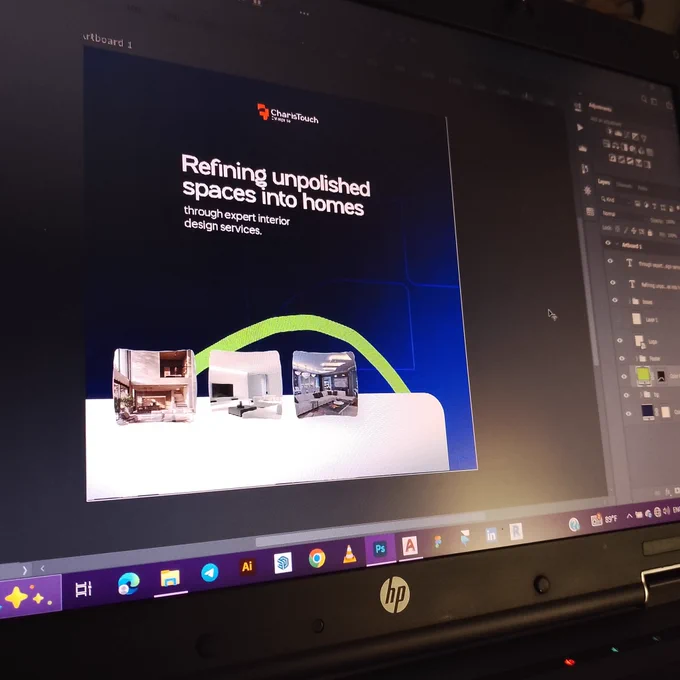
Task: Add a Vibrance adjustment layer
Action: click(x=644, y=138)
